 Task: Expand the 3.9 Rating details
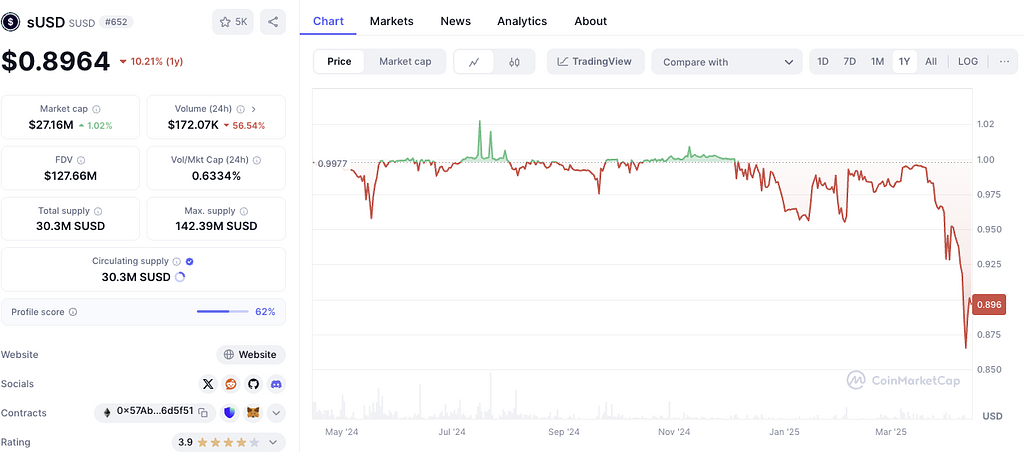point(276,441)
